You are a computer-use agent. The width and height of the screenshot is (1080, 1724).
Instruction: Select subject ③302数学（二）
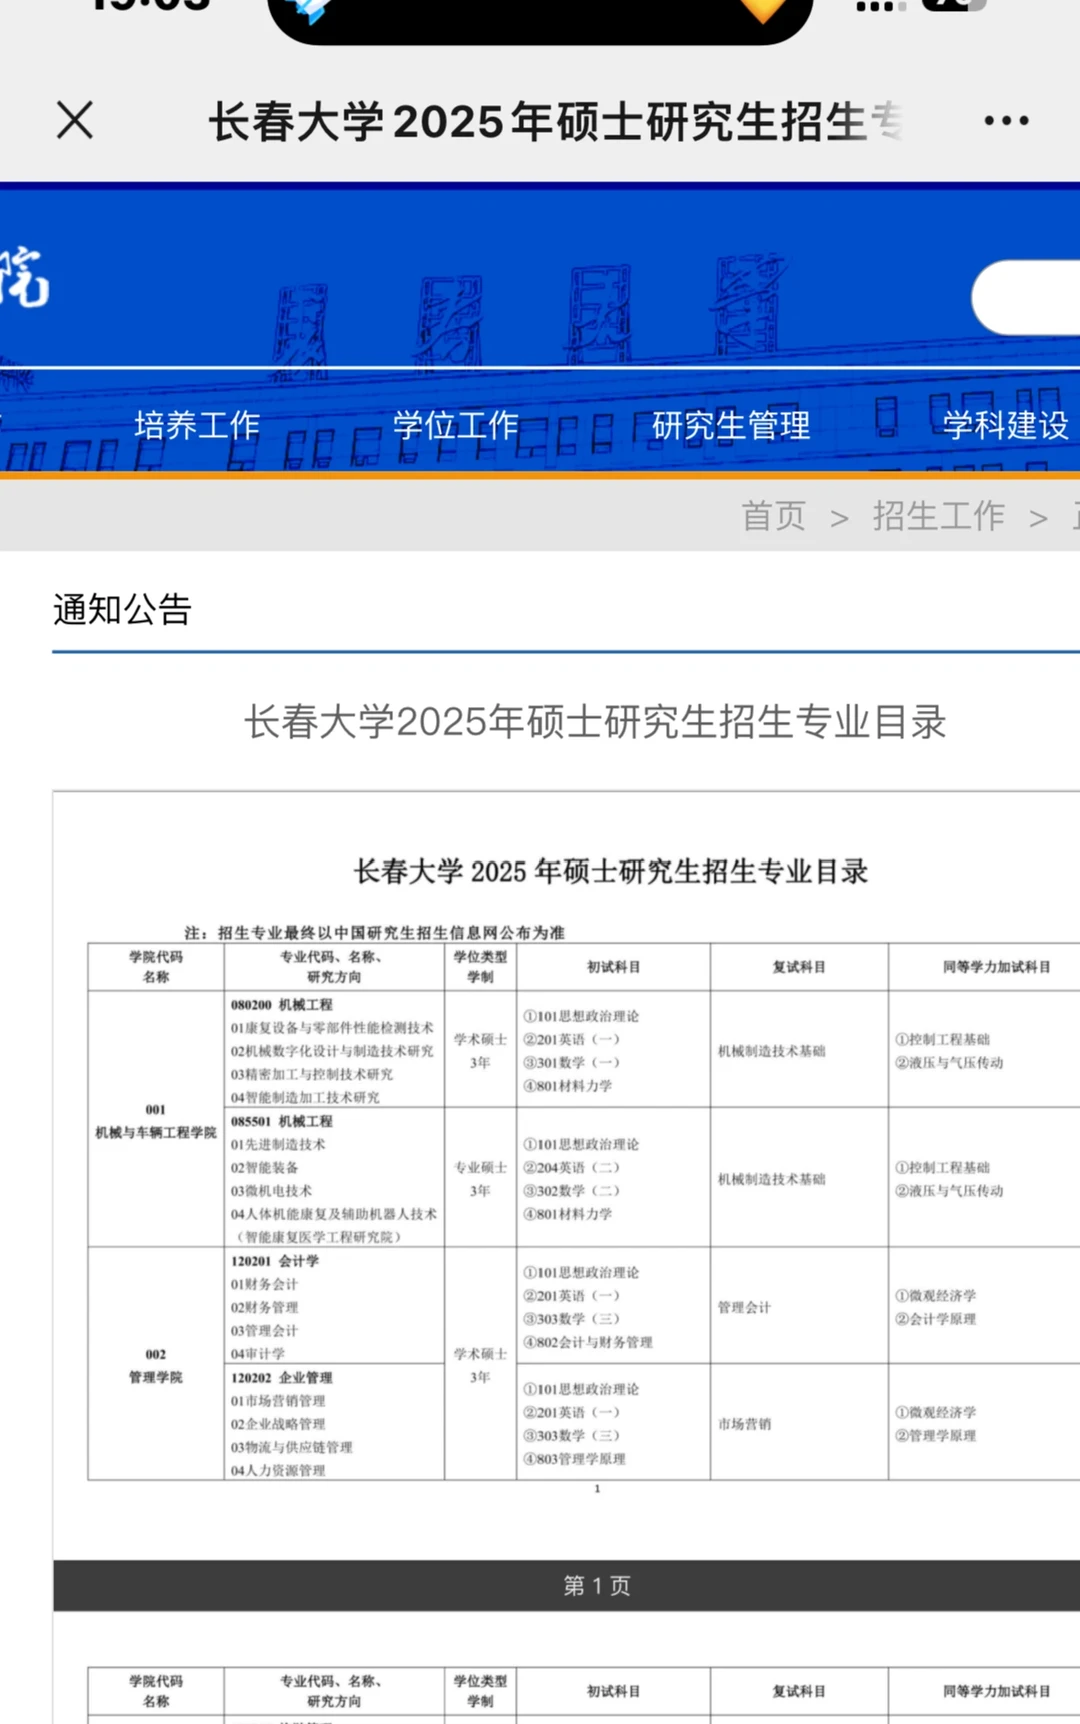[571, 1191]
